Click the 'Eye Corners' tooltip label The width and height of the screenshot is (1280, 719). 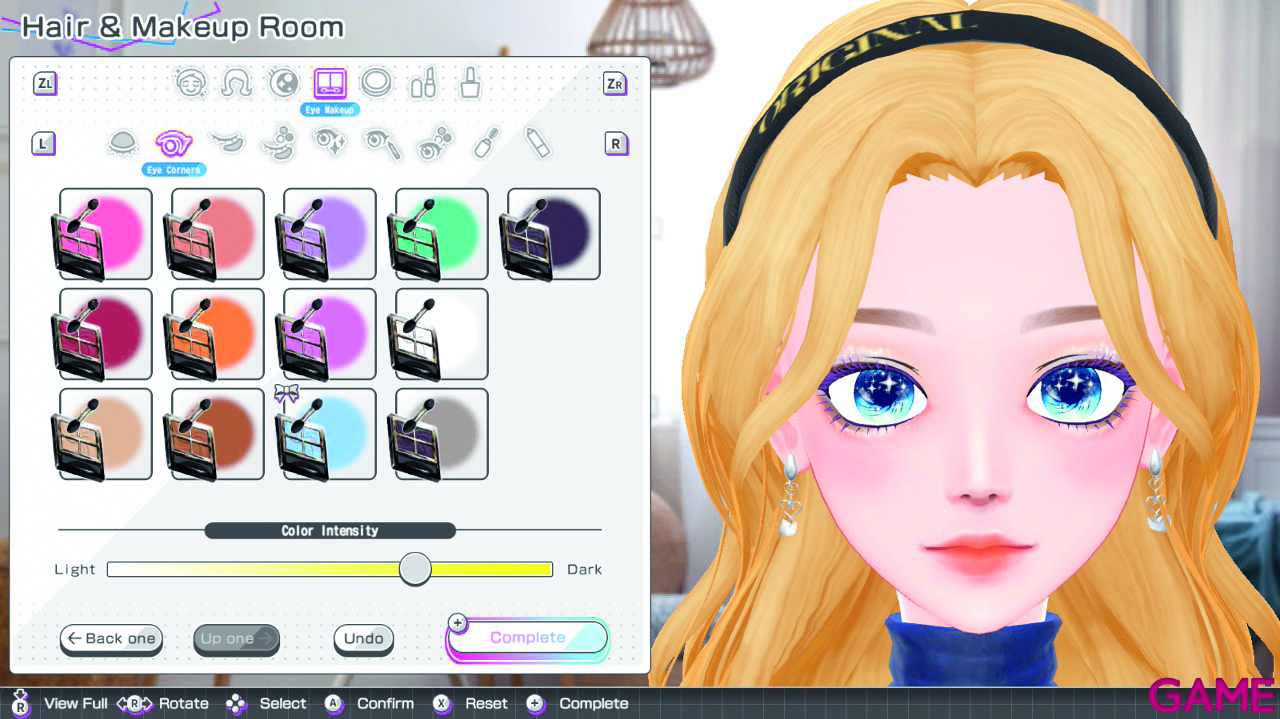pyautogui.click(x=174, y=170)
